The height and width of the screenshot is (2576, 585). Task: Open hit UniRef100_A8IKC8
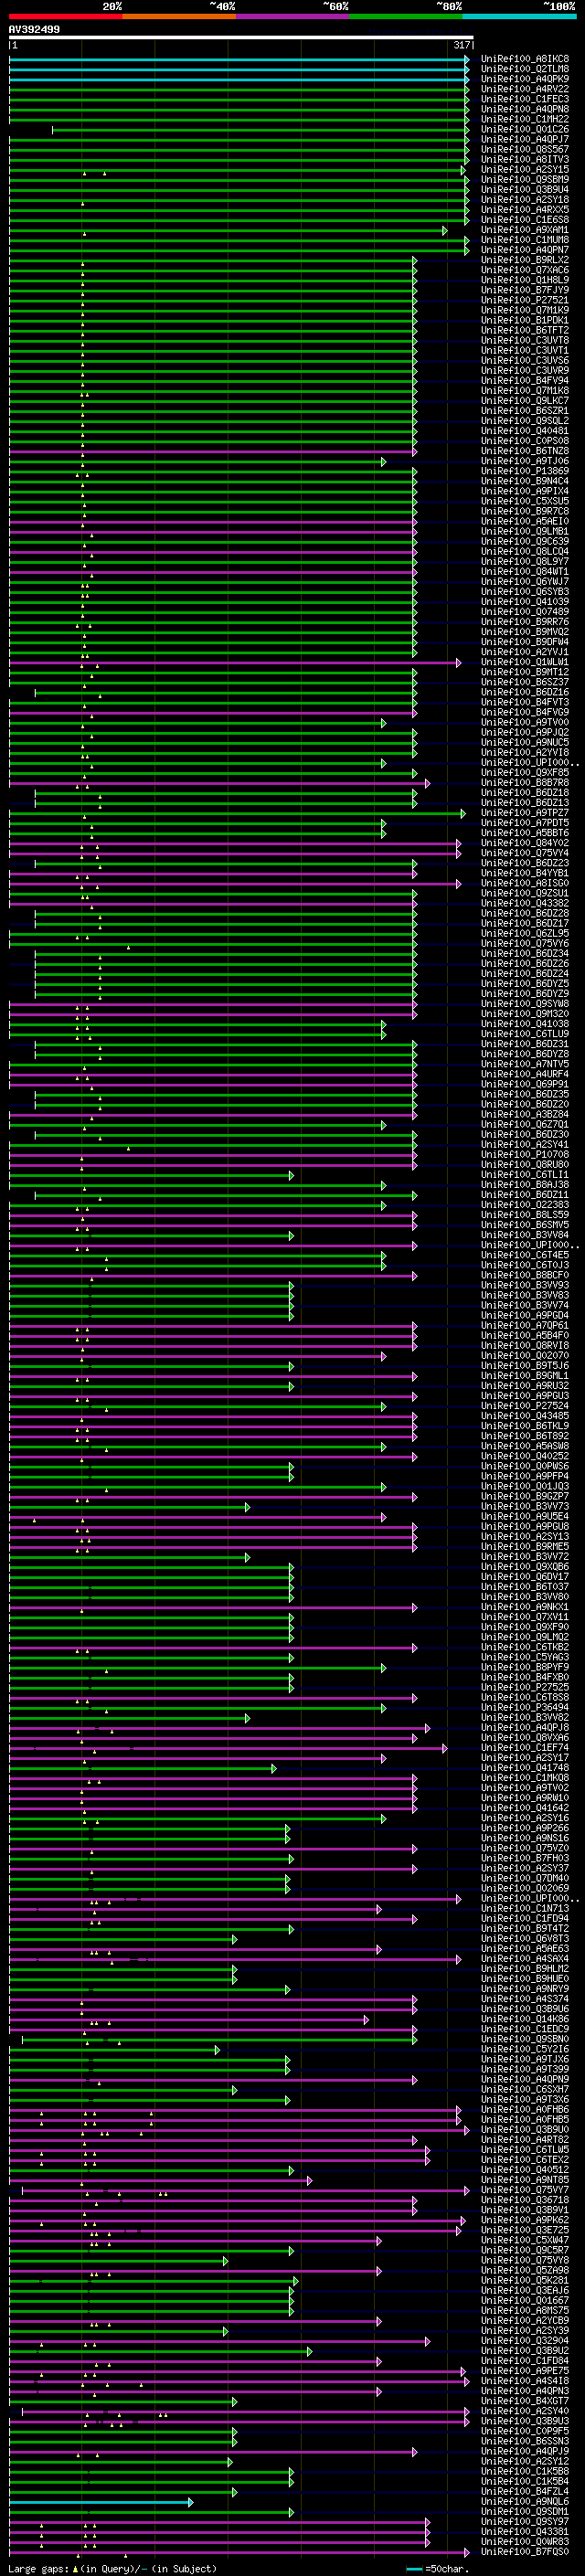click(x=525, y=59)
